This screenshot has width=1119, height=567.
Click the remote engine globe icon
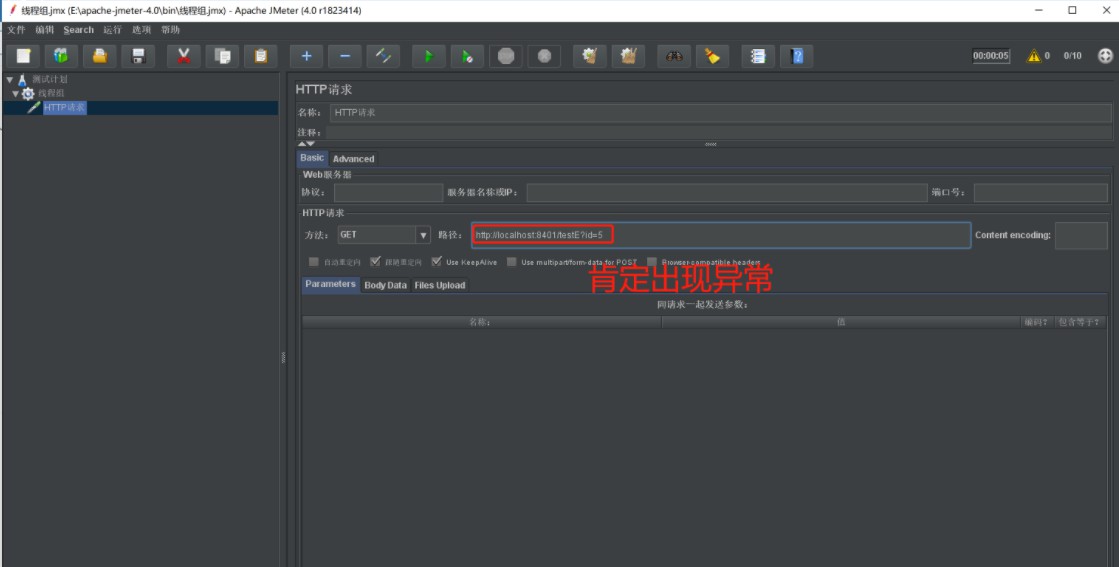[x=1105, y=56]
